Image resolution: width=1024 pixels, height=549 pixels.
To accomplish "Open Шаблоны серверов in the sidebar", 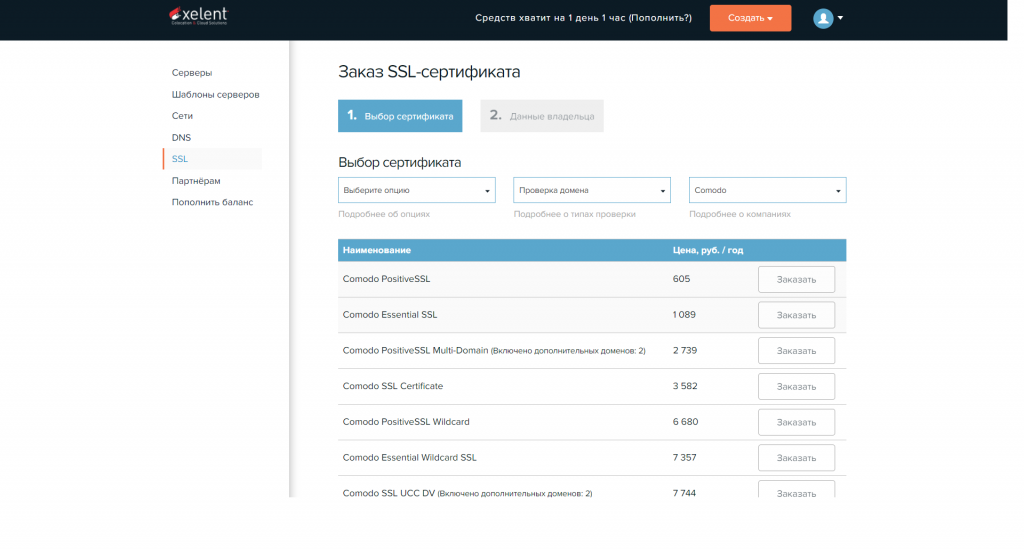I will pyautogui.click(x=216, y=95).
